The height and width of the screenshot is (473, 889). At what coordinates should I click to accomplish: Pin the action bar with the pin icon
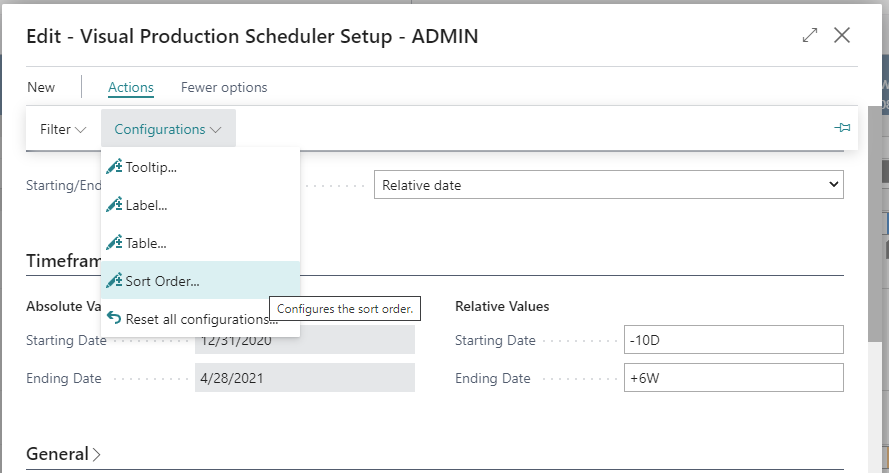(x=843, y=128)
